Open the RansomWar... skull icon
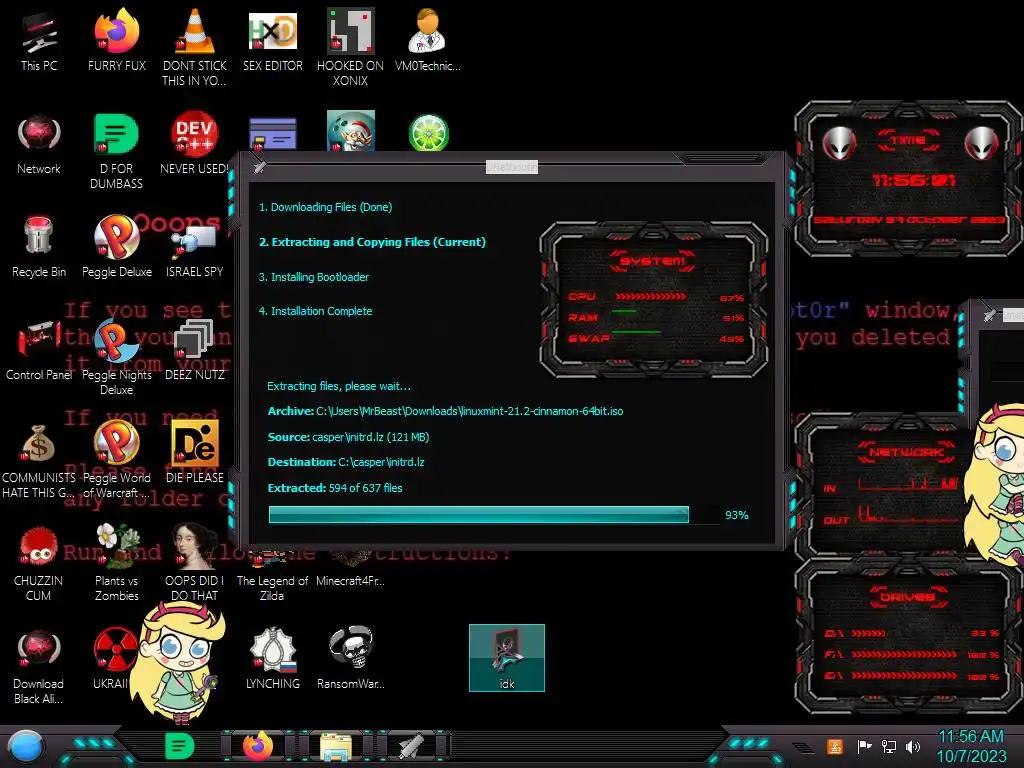The image size is (1024, 768). pos(351,658)
